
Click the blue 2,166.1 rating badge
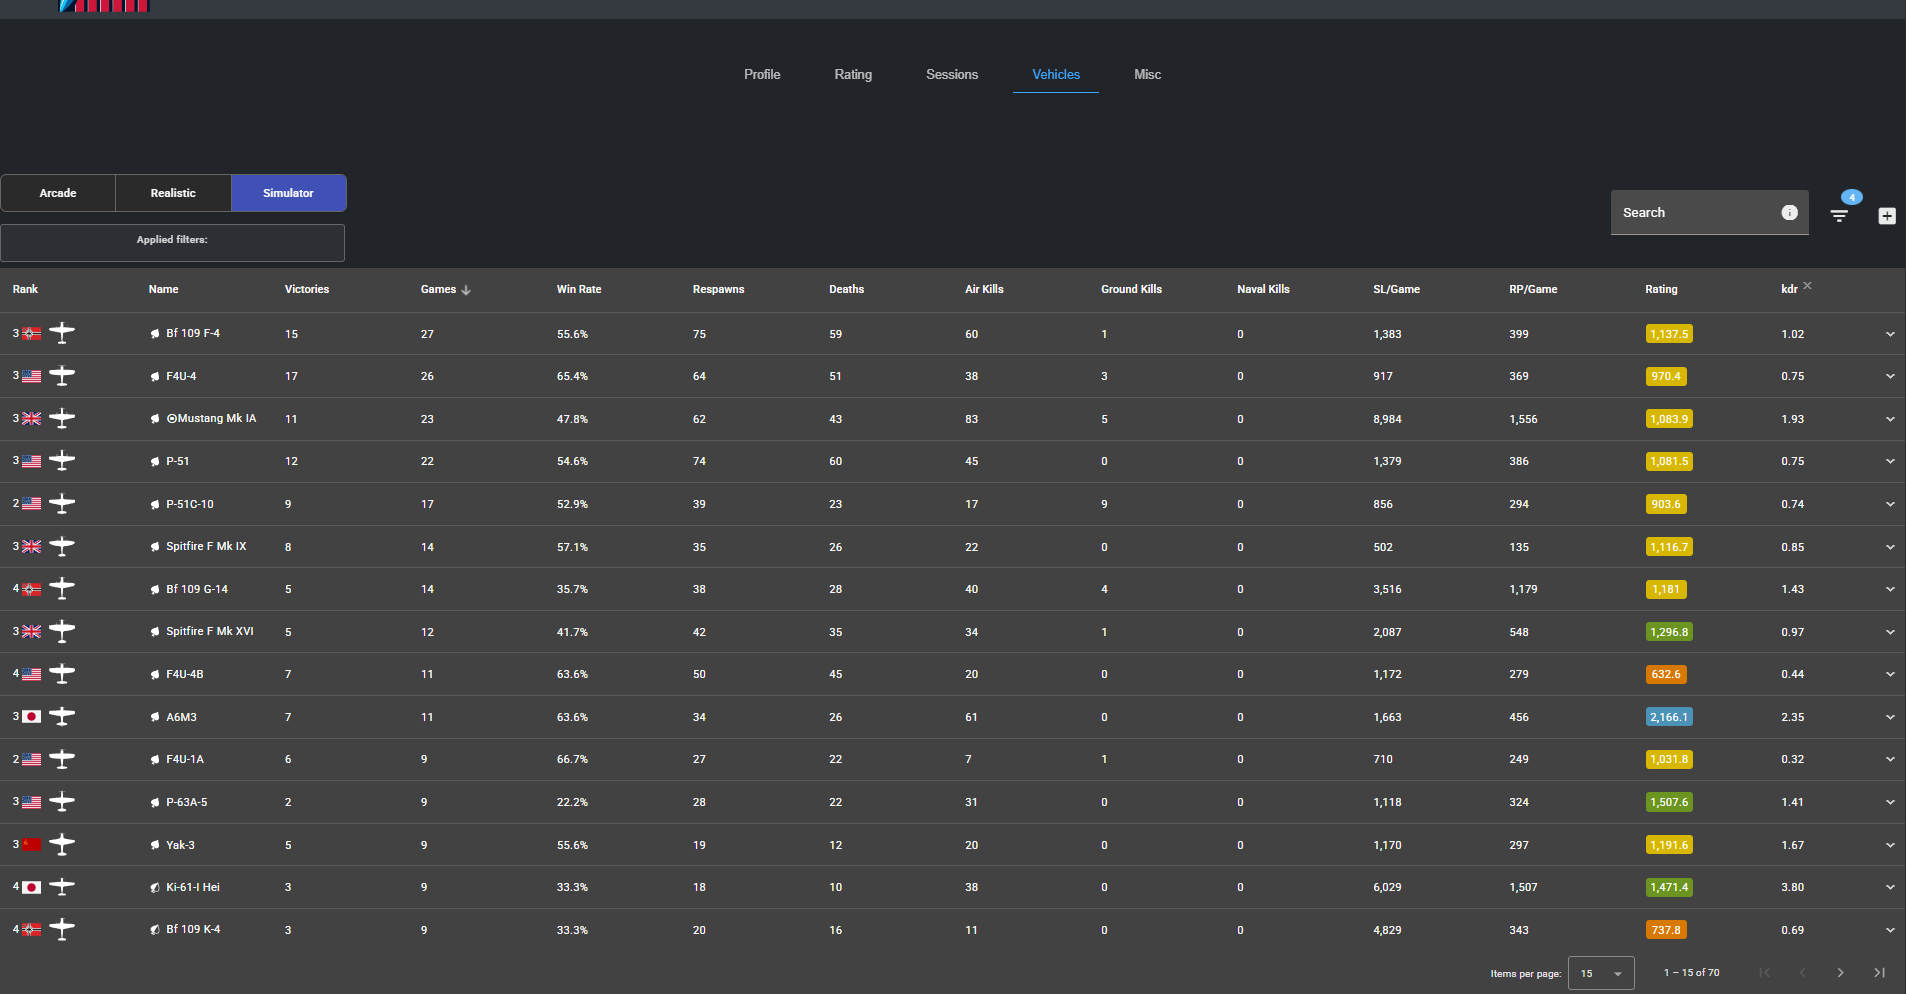click(x=1669, y=717)
